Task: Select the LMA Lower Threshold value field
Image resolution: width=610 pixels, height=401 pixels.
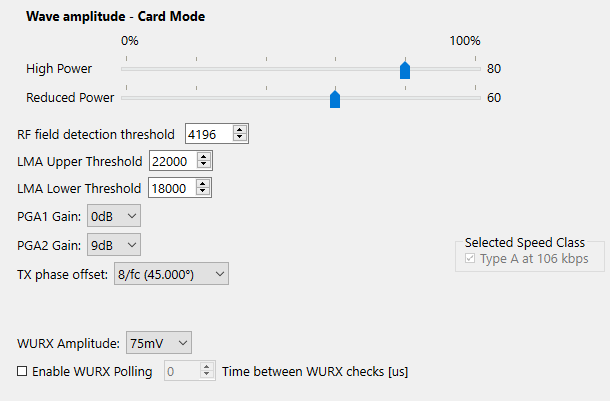Action: [x=172, y=188]
